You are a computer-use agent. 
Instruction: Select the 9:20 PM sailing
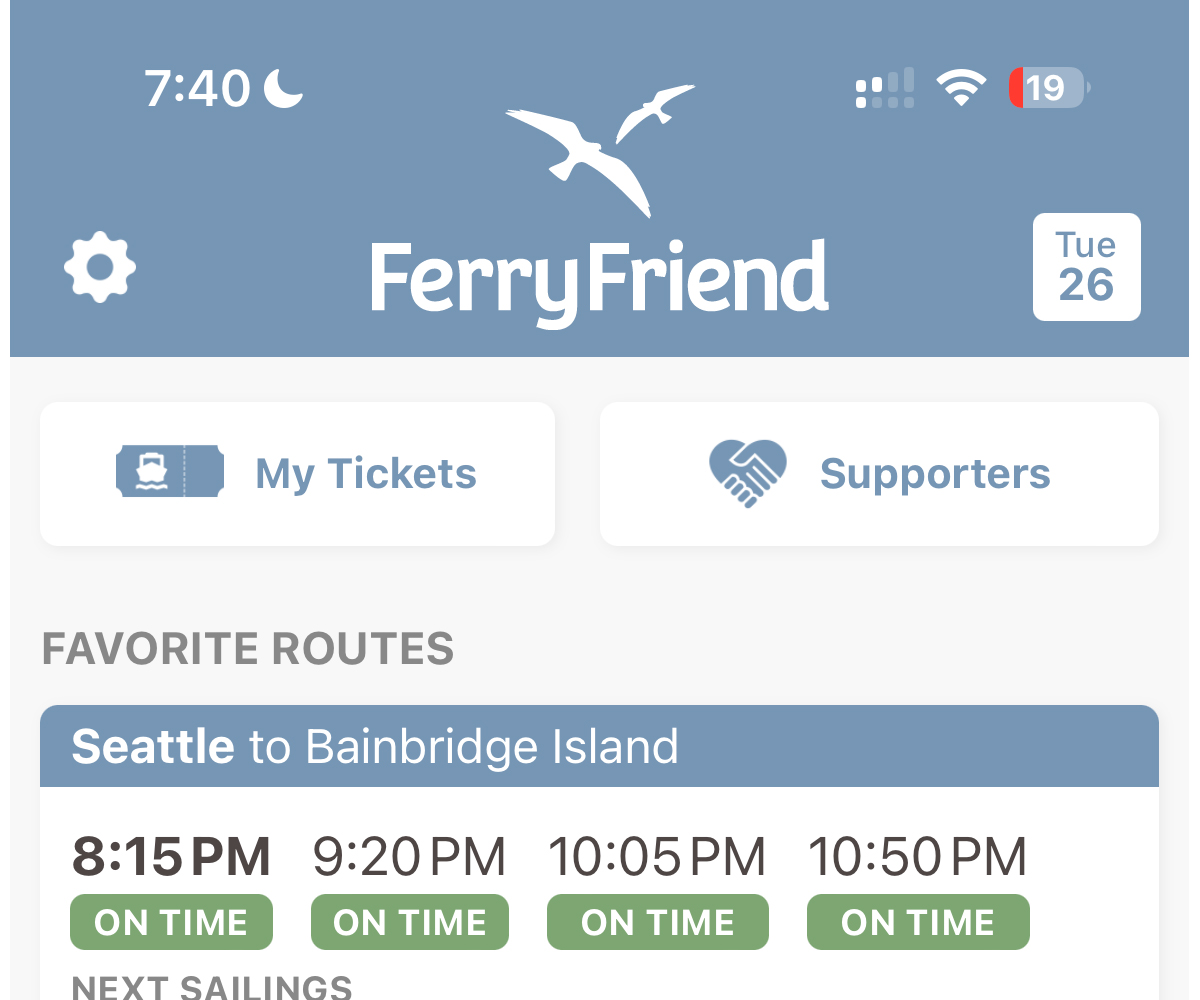pos(409,857)
